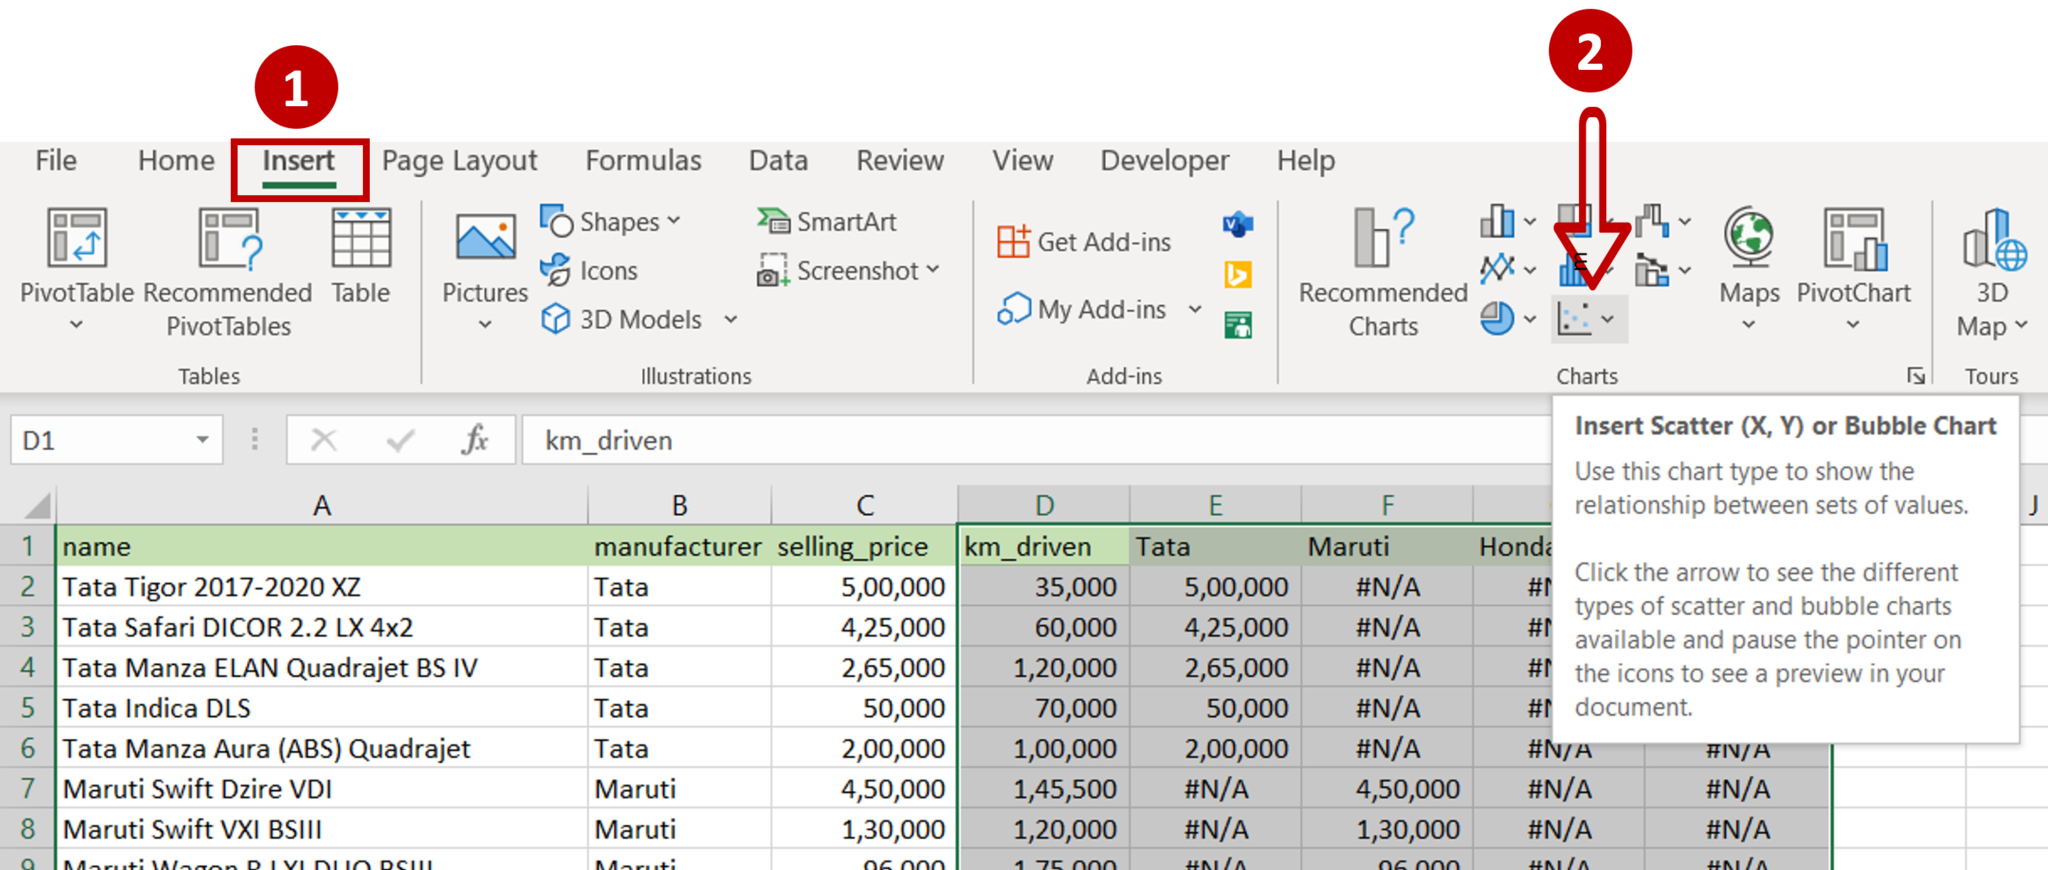Expand the My Add-ins dropdown arrow
The image size is (2048, 870).
(1195, 310)
